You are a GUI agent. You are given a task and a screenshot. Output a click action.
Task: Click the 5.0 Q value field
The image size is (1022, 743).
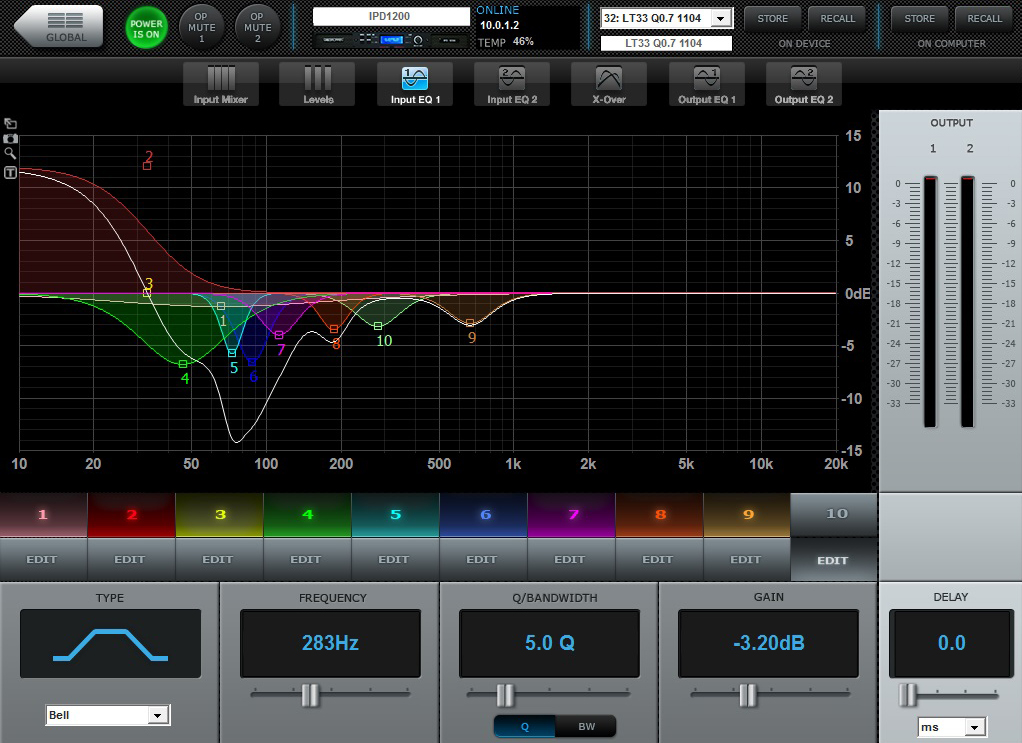coord(549,643)
